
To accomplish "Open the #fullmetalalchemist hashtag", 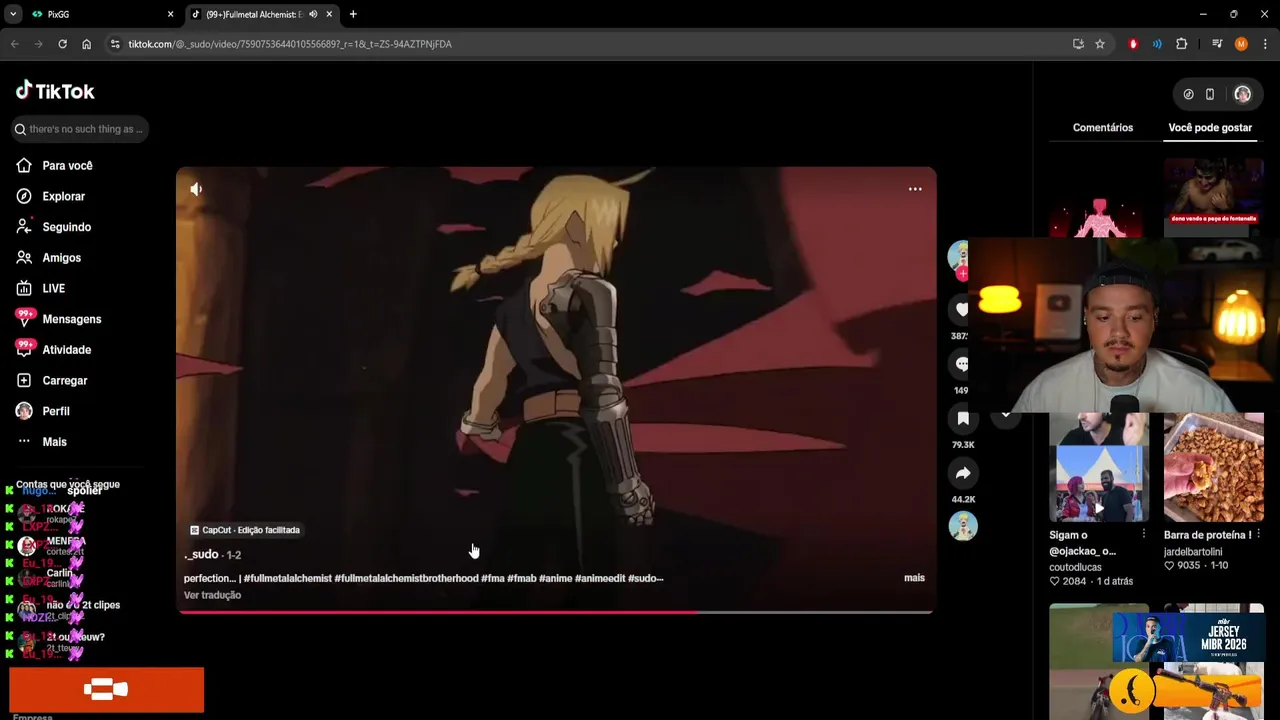I will tap(287, 578).
